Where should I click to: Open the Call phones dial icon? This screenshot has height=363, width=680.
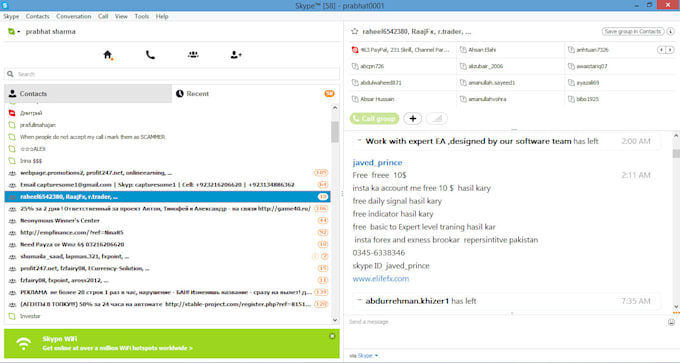click(150, 55)
